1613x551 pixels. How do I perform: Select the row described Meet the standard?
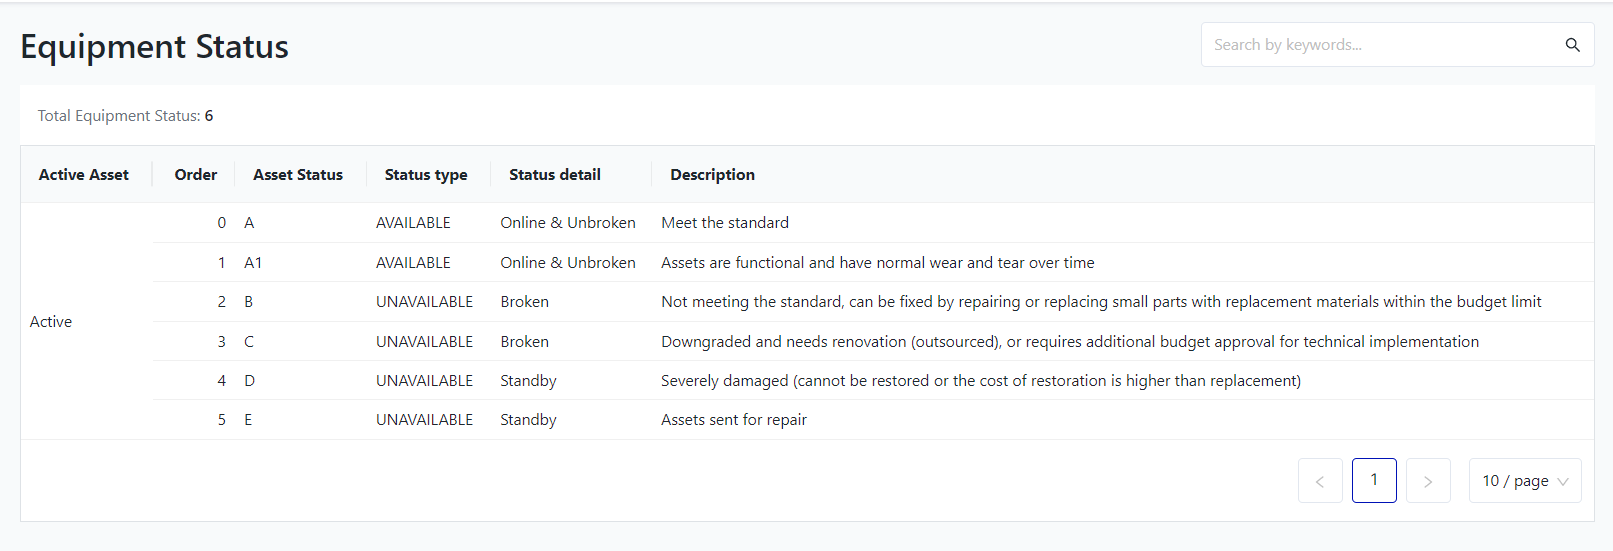click(725, 223)
